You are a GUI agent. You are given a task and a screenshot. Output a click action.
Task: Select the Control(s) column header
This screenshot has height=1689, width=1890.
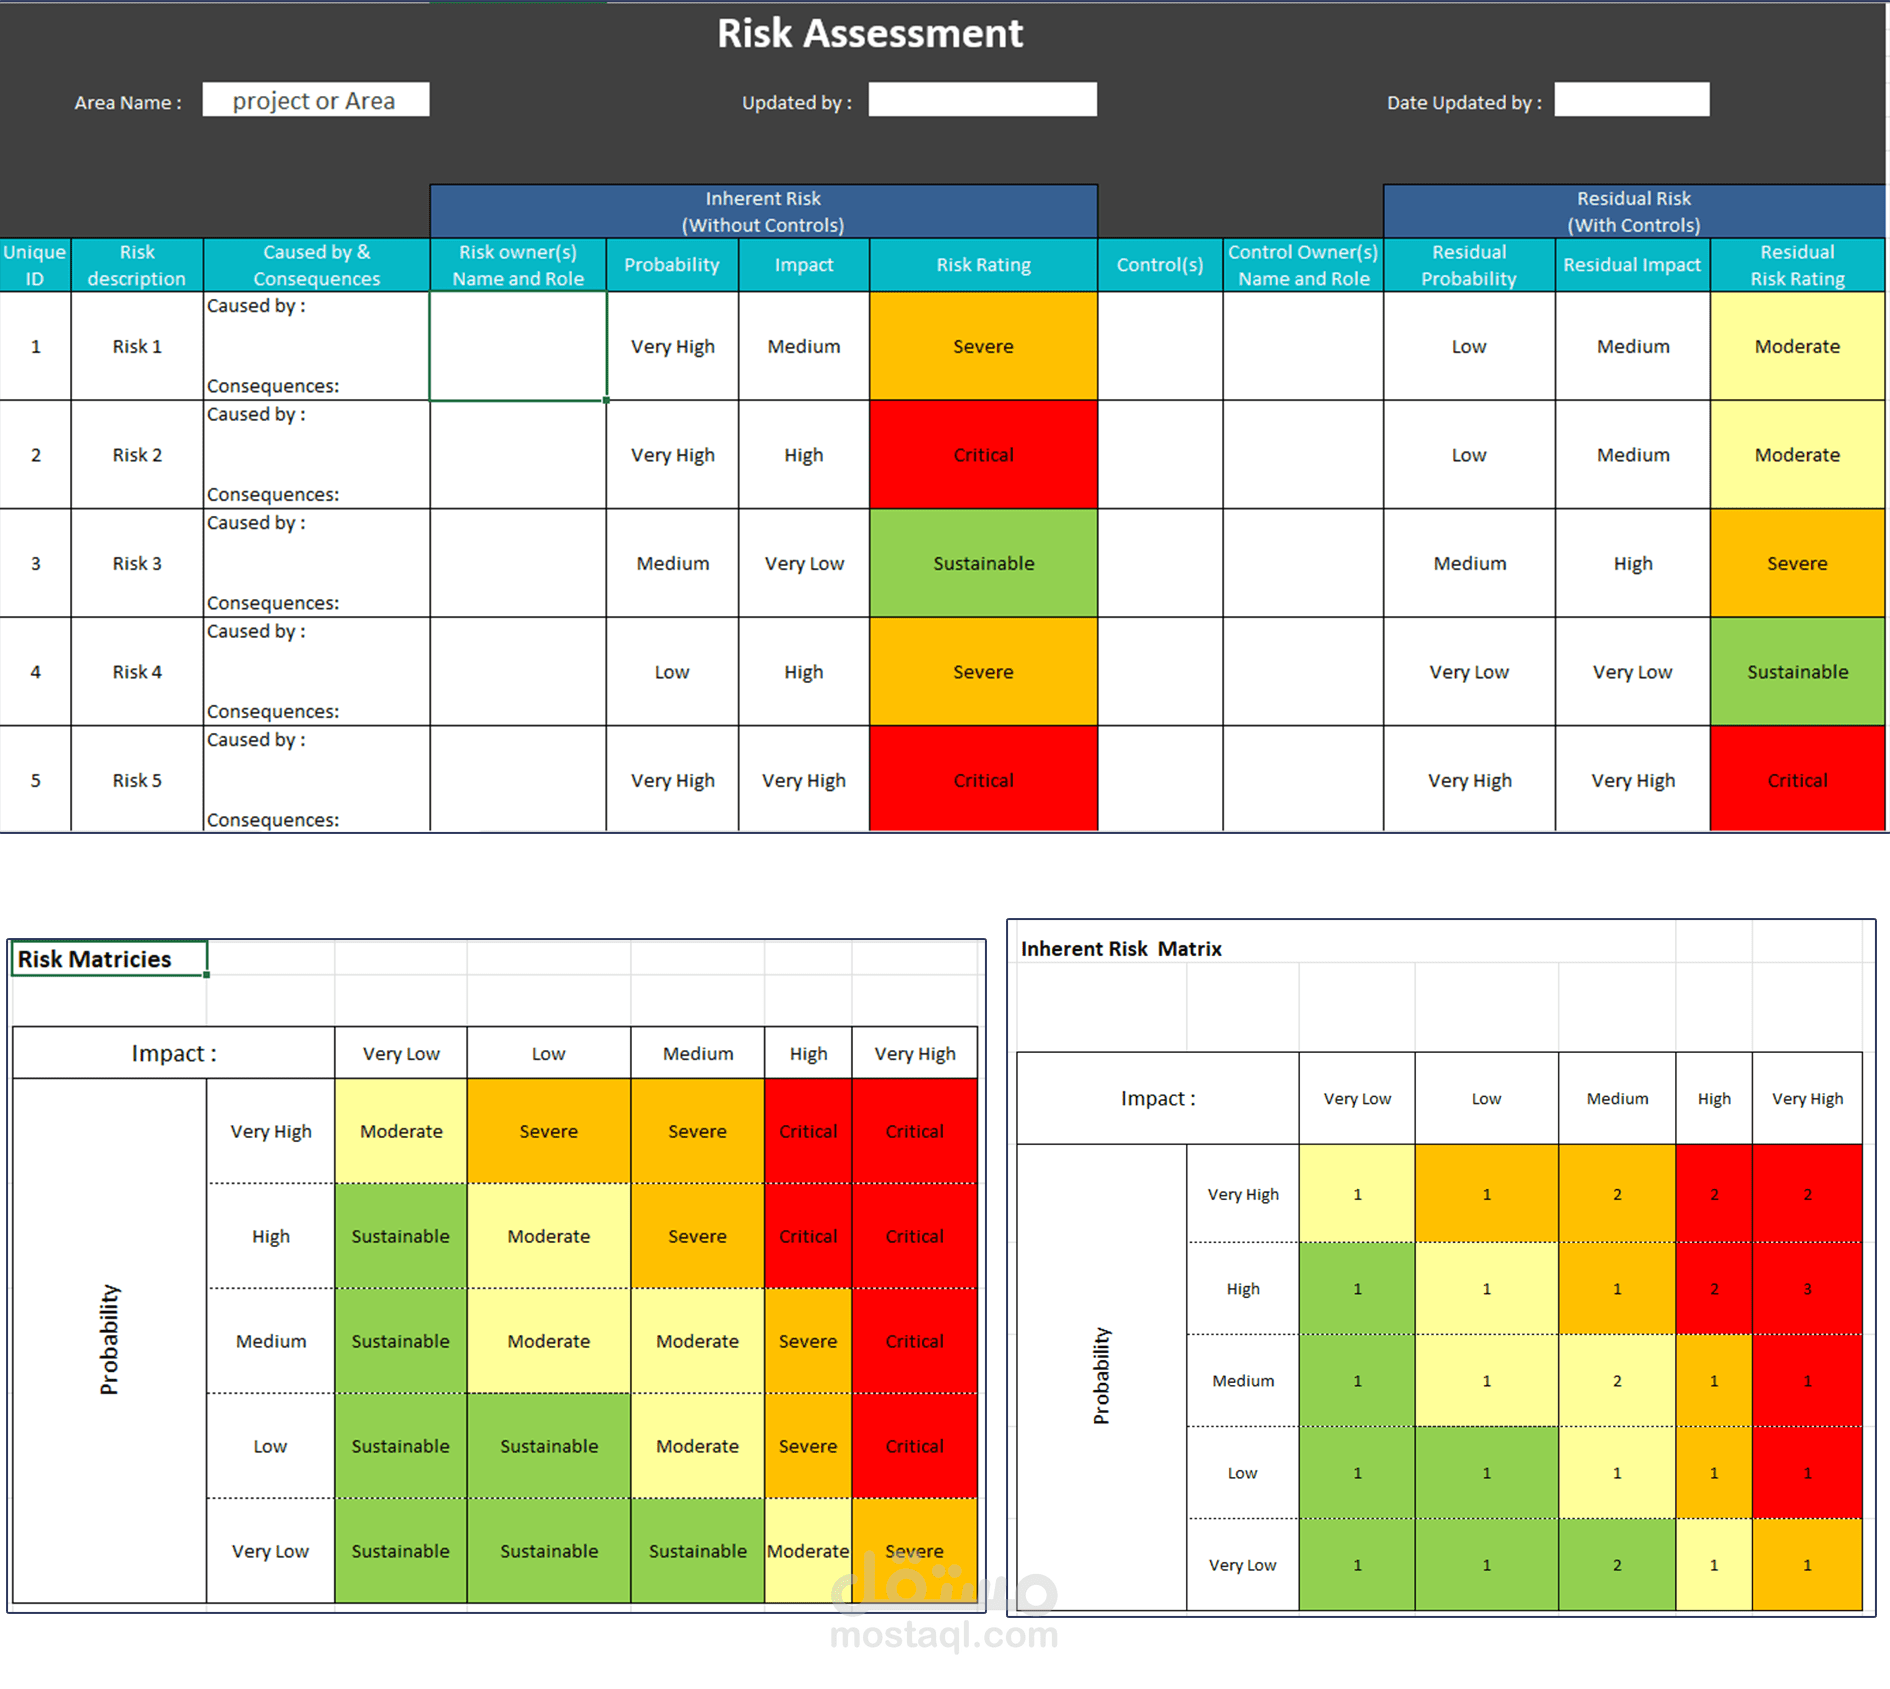(x=1160, y=265)
